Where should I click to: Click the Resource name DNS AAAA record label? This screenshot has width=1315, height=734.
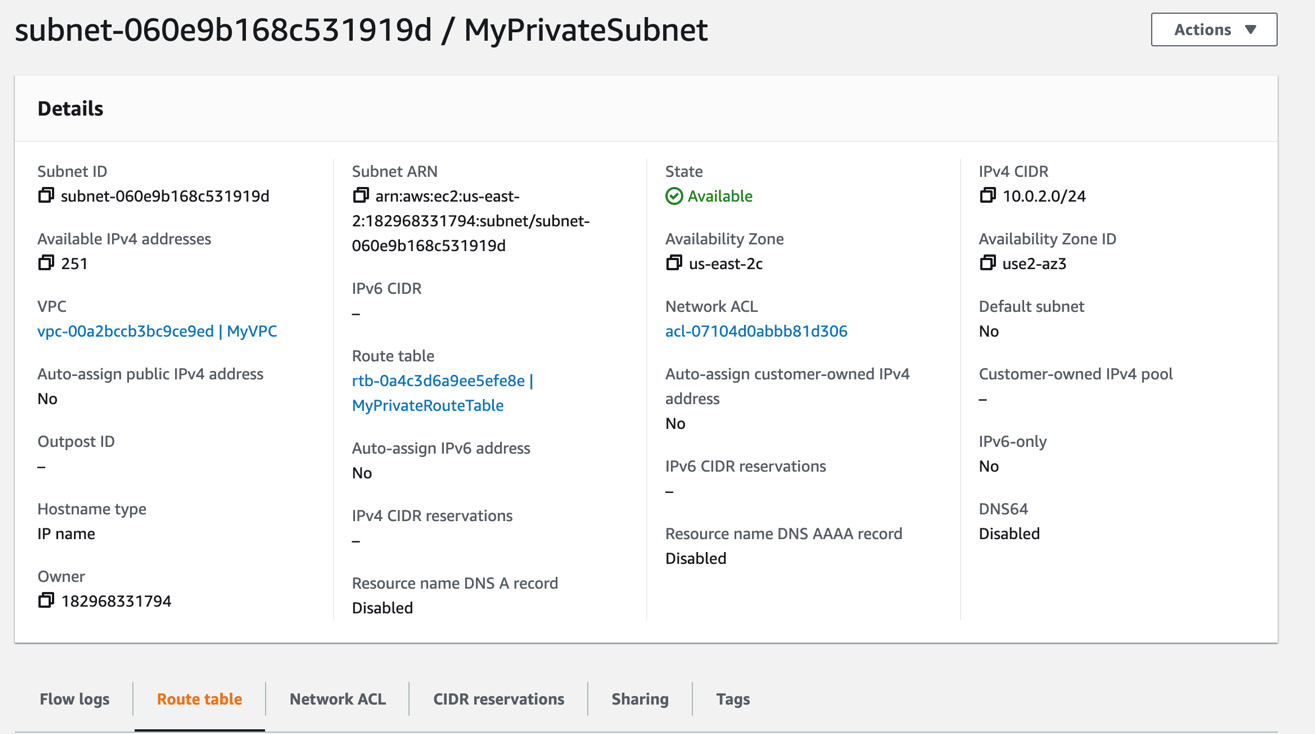(784, 534)
